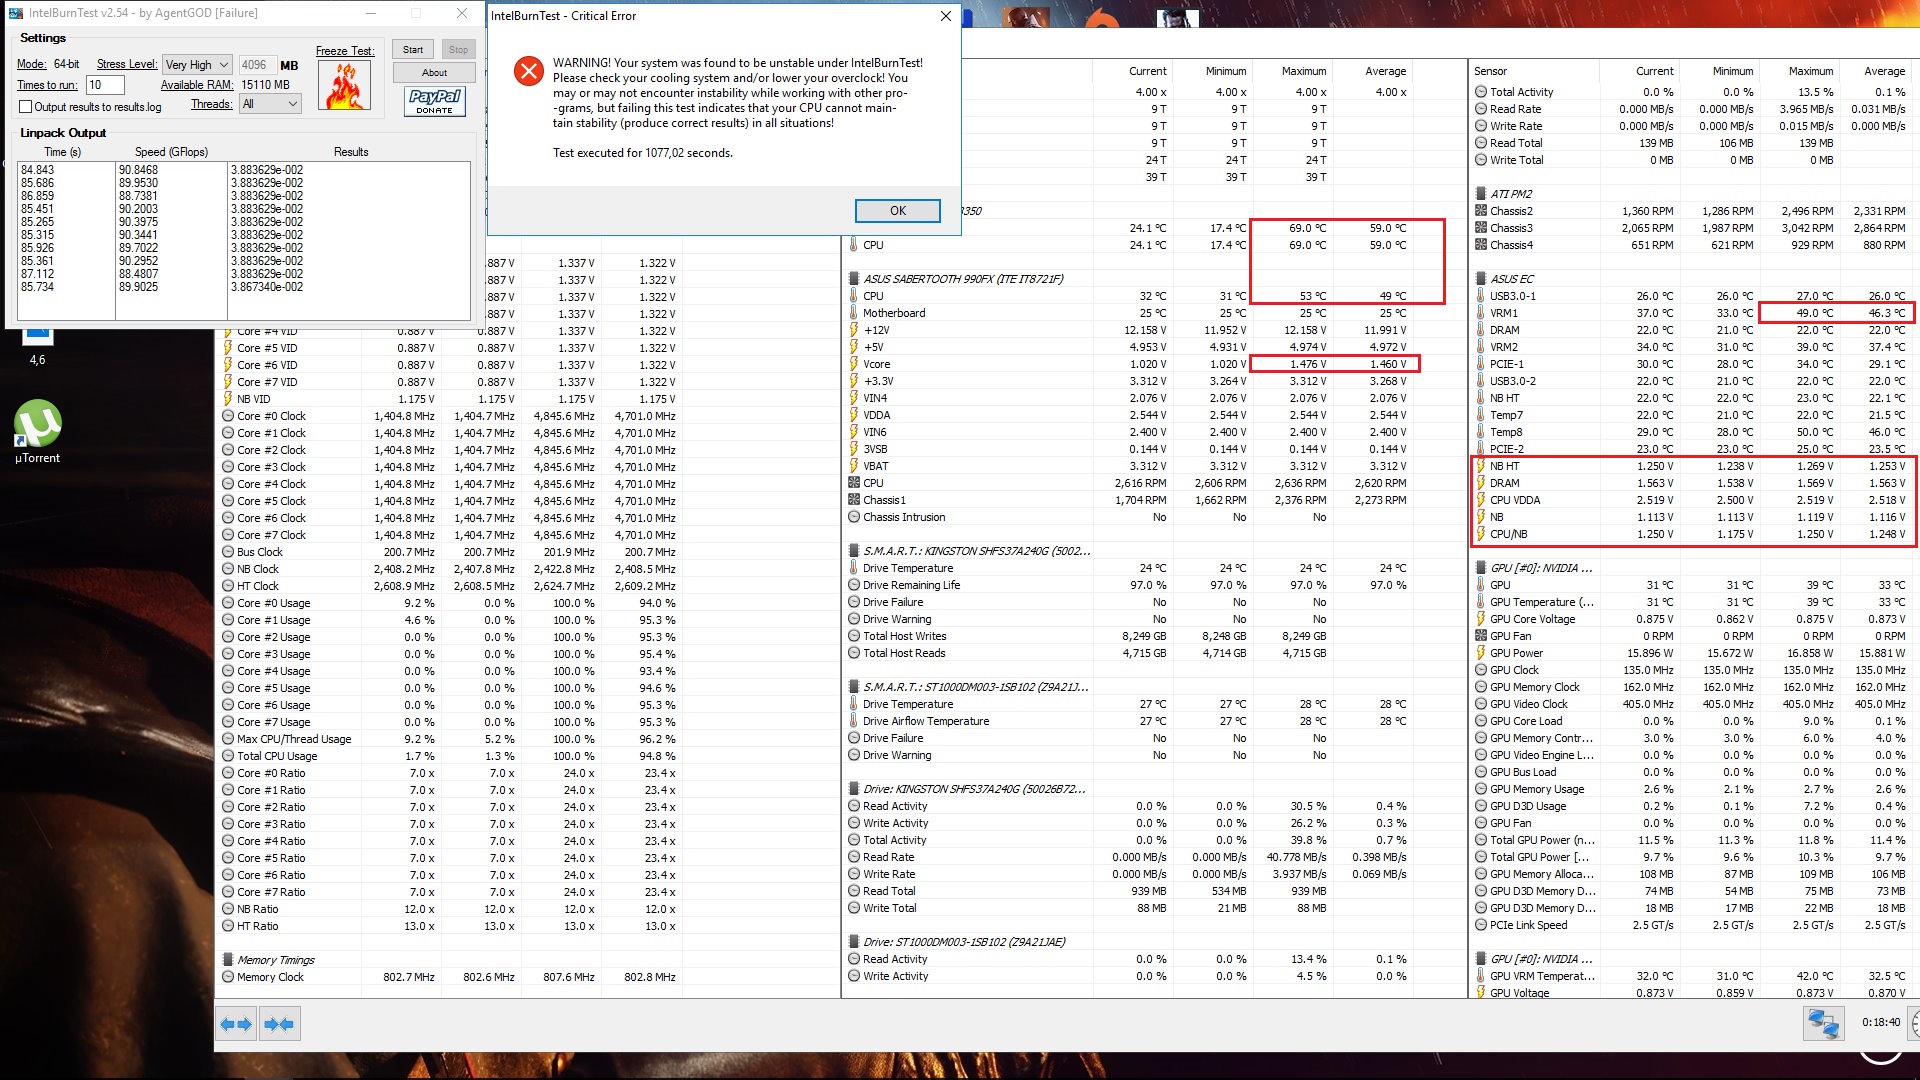Click the expand columns arrows button in HWiNFO

tap(236, 1024)
